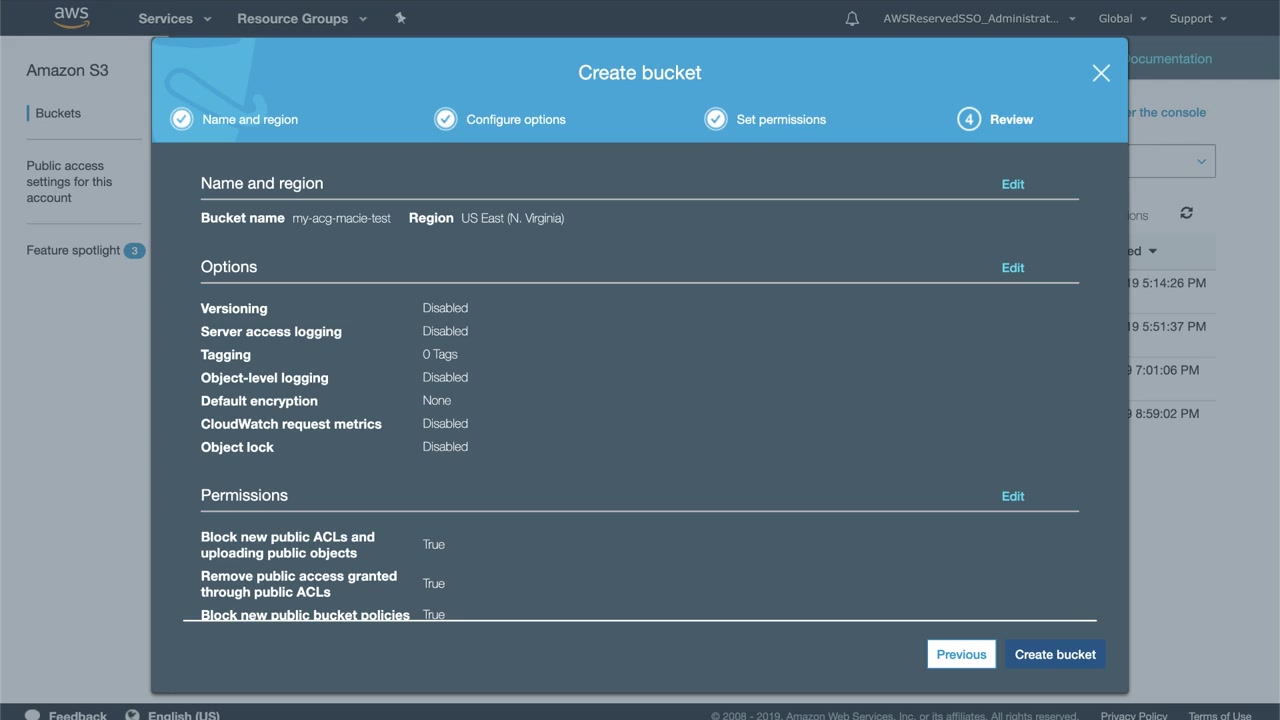Click the Create bucket dialog title
This screenshot has width=1280, height=720.
point(640,73)
